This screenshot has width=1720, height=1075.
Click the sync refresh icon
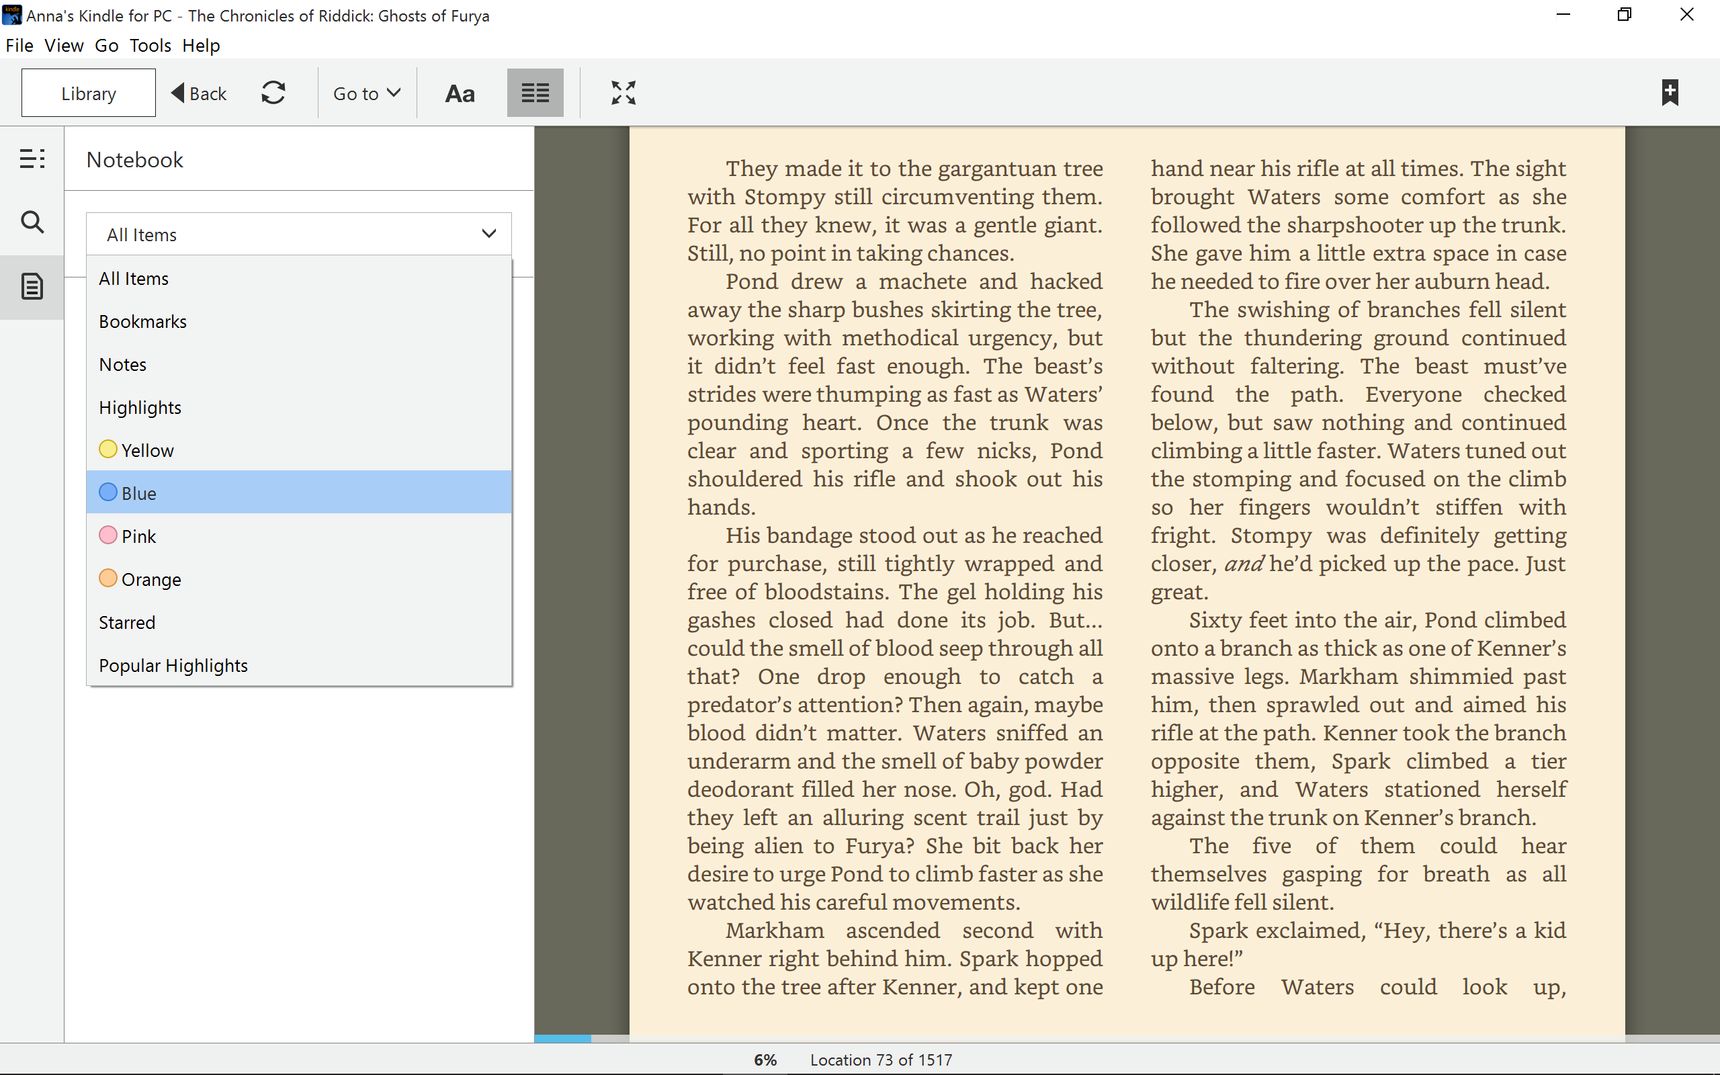click(273, 93)
